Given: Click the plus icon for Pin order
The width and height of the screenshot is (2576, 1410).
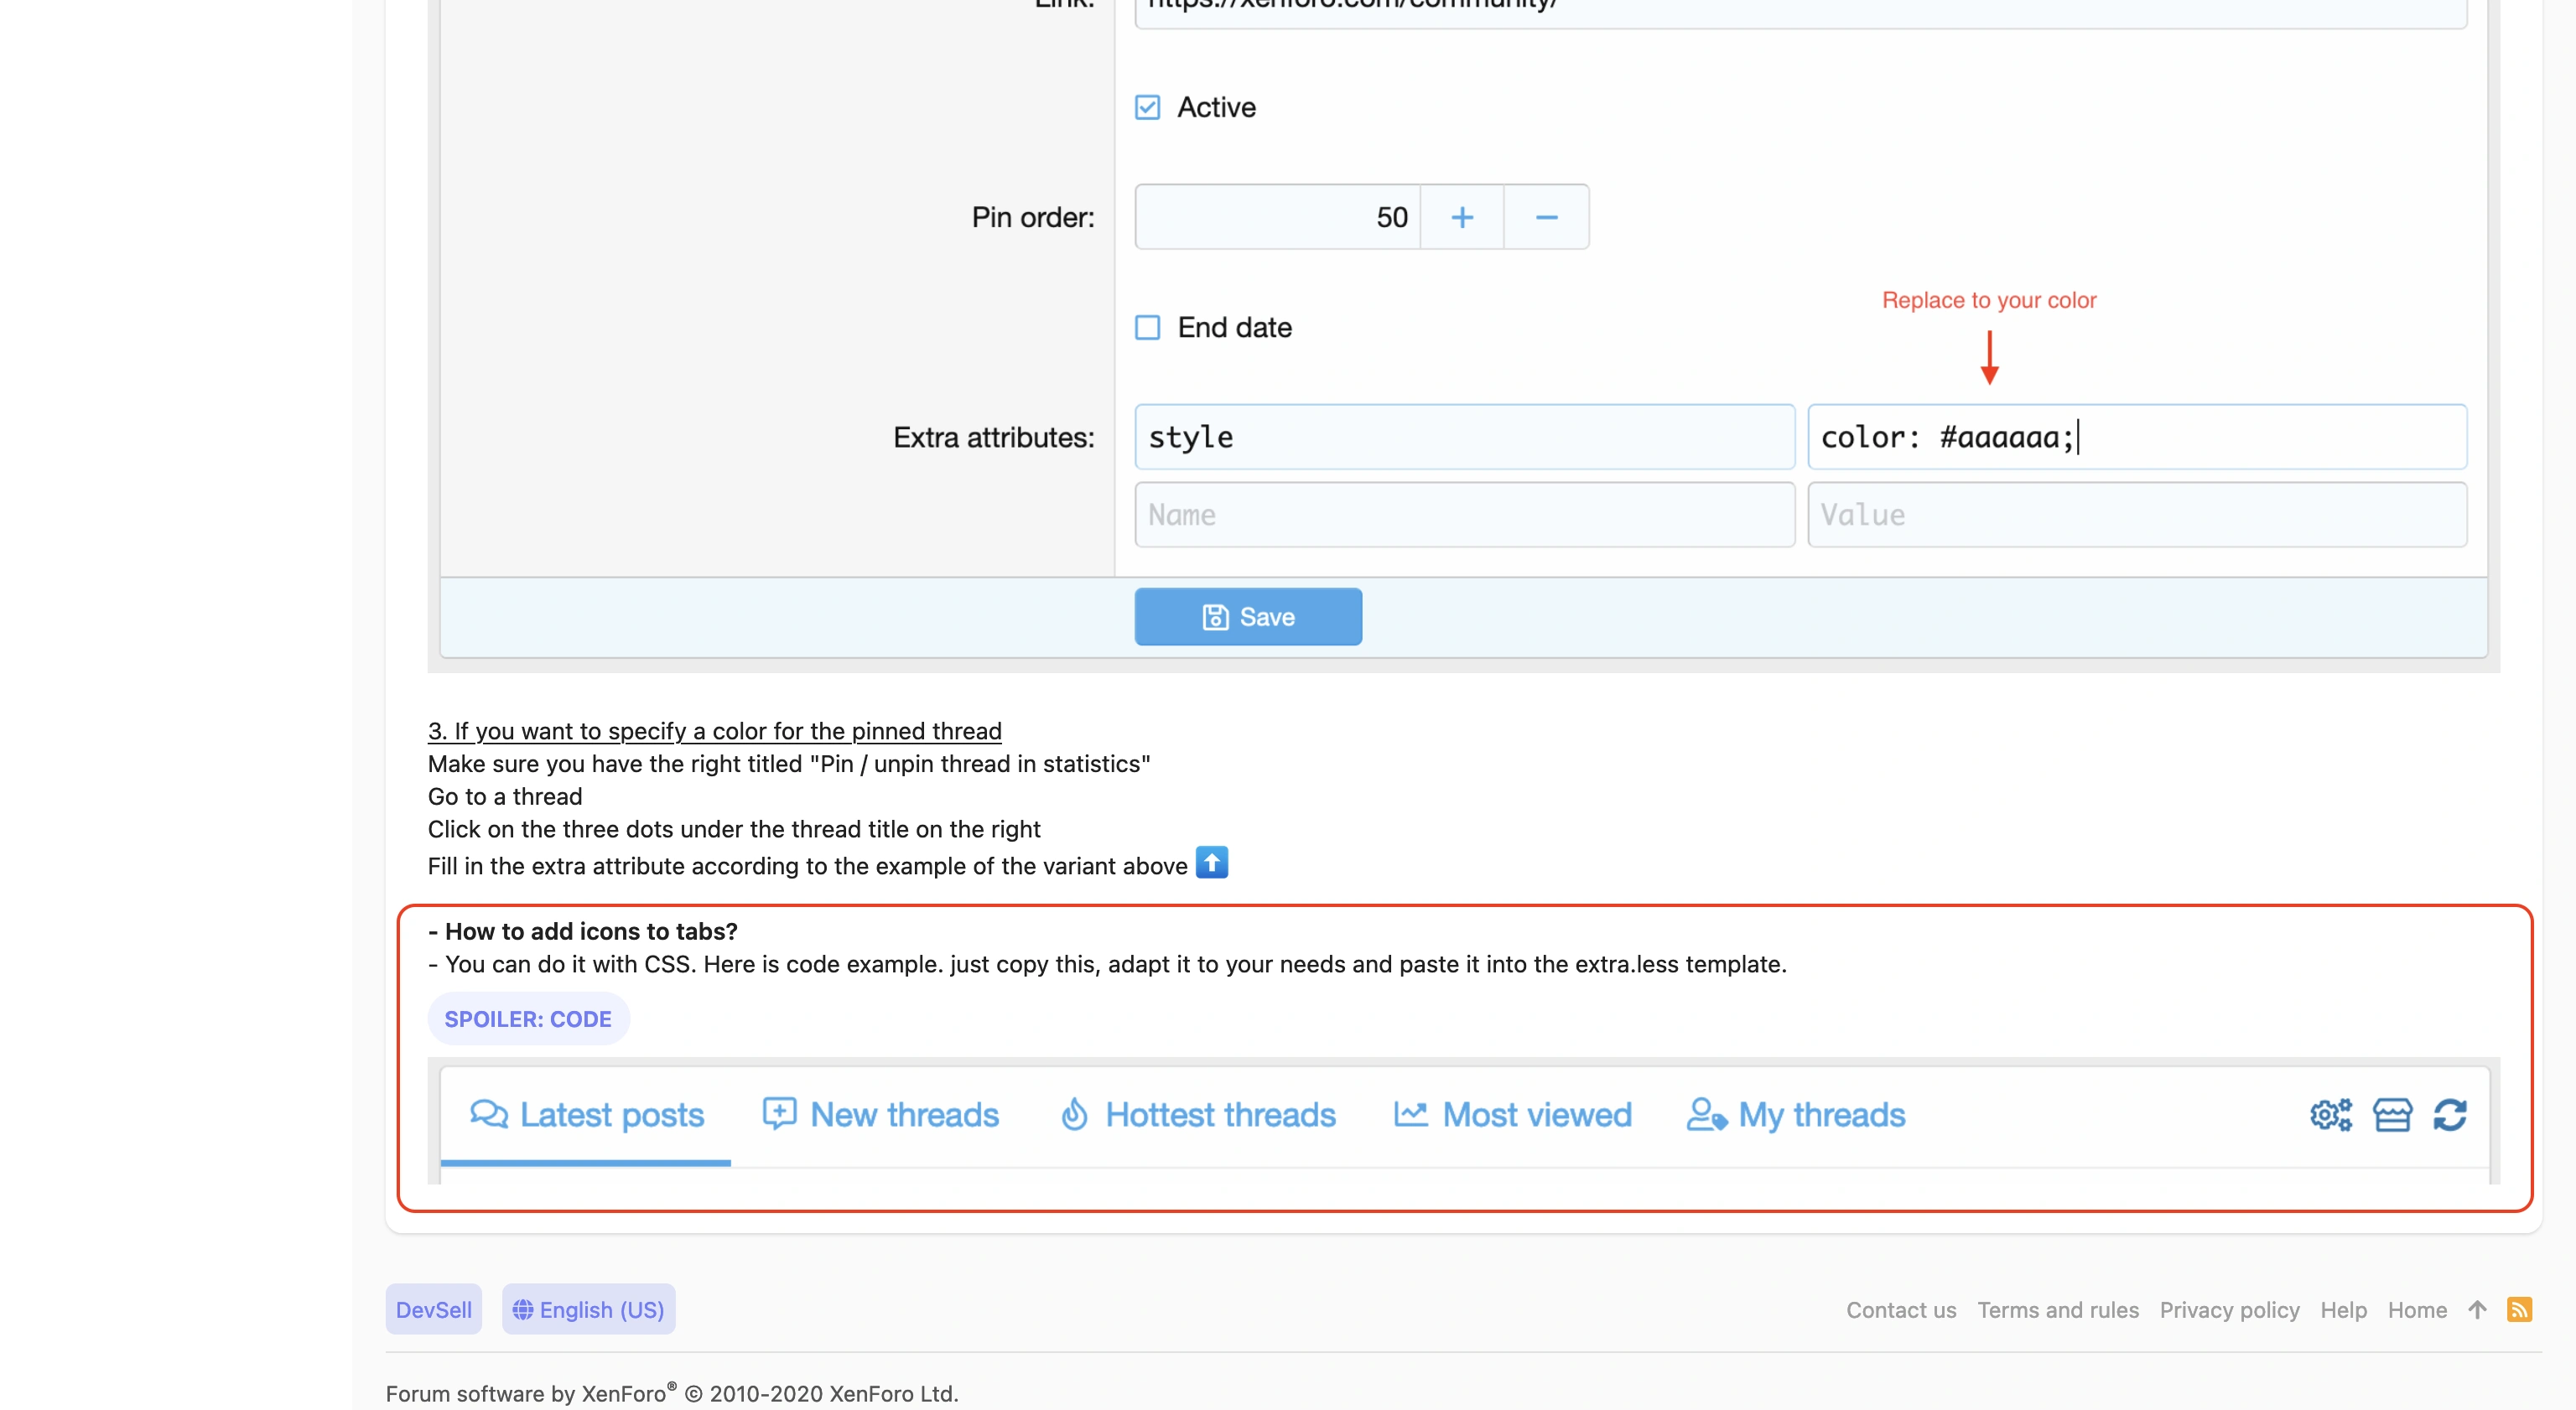Looking at the screenshot, I should coord(1462,217).
